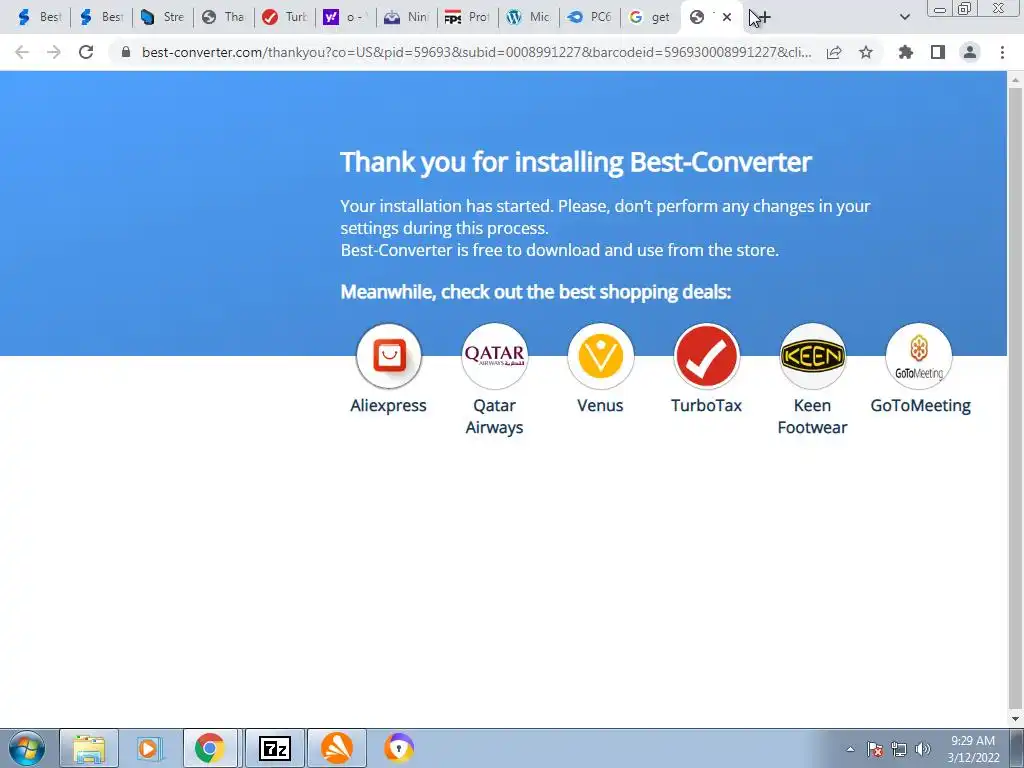
Task: Open the GoToMeeting logo icon
Action: click(918, 356)
